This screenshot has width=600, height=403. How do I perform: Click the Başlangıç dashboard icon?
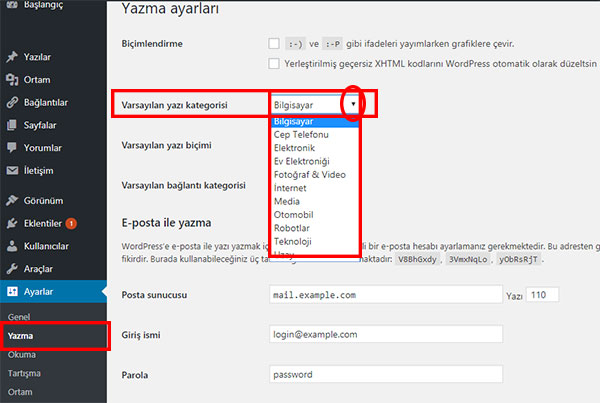click(x=12, y=5)
